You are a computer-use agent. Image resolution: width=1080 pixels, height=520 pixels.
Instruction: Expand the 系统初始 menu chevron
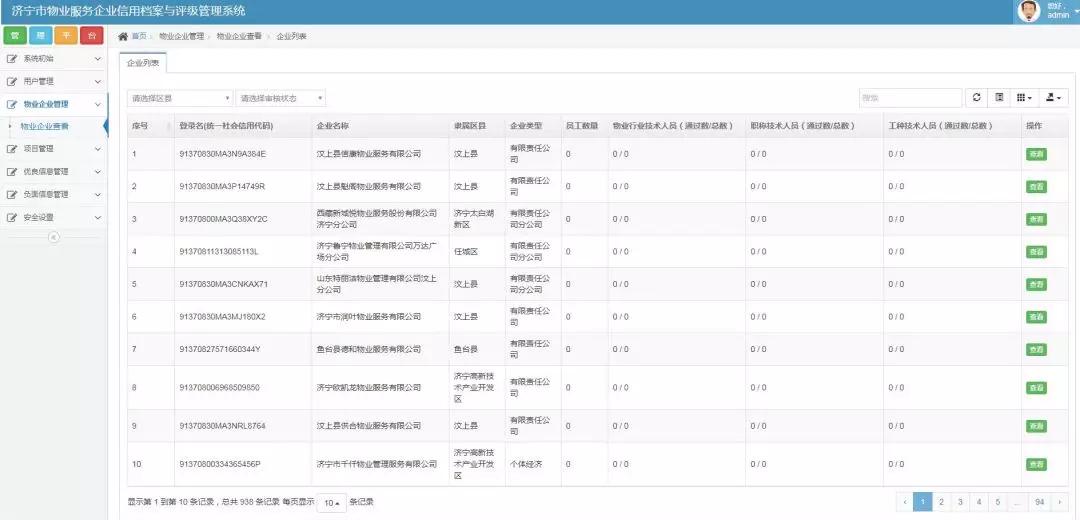pos(97,59)
